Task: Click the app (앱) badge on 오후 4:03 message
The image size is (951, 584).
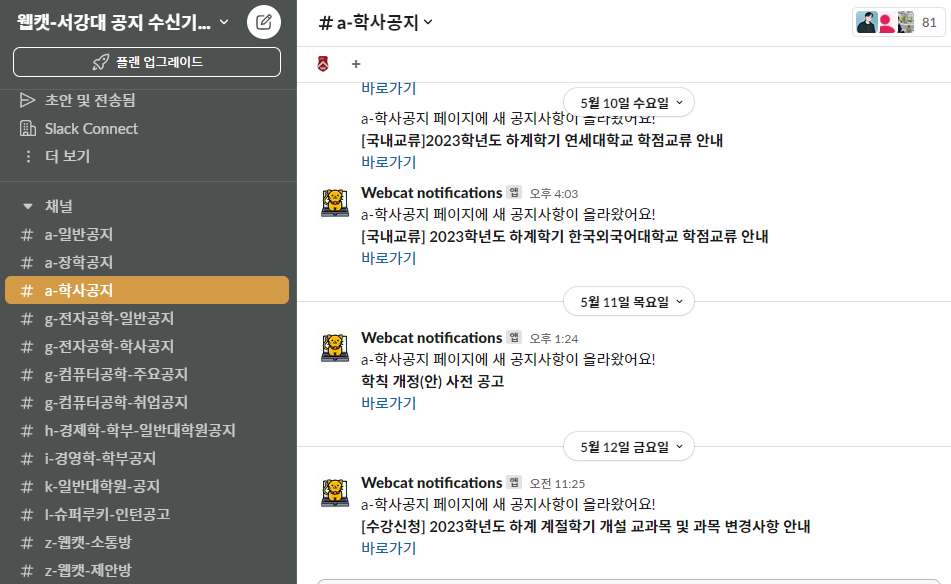Action: (514, 192)
